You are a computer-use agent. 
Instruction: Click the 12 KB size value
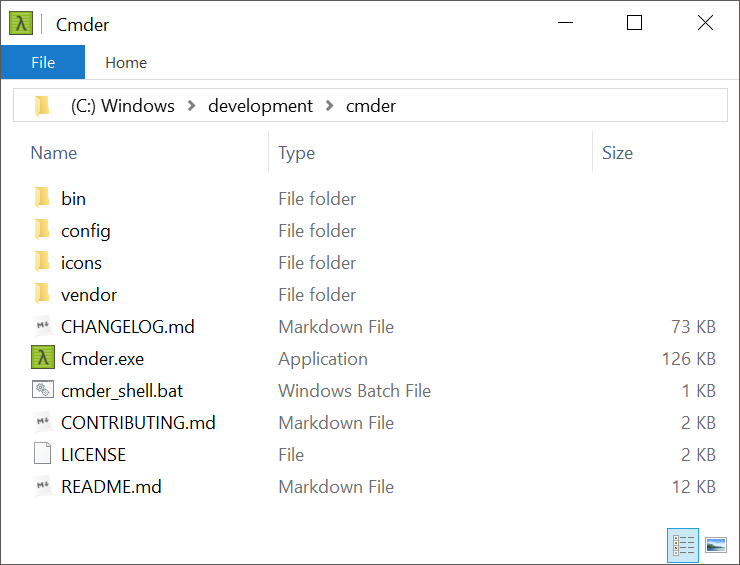(x=694, y=487)
